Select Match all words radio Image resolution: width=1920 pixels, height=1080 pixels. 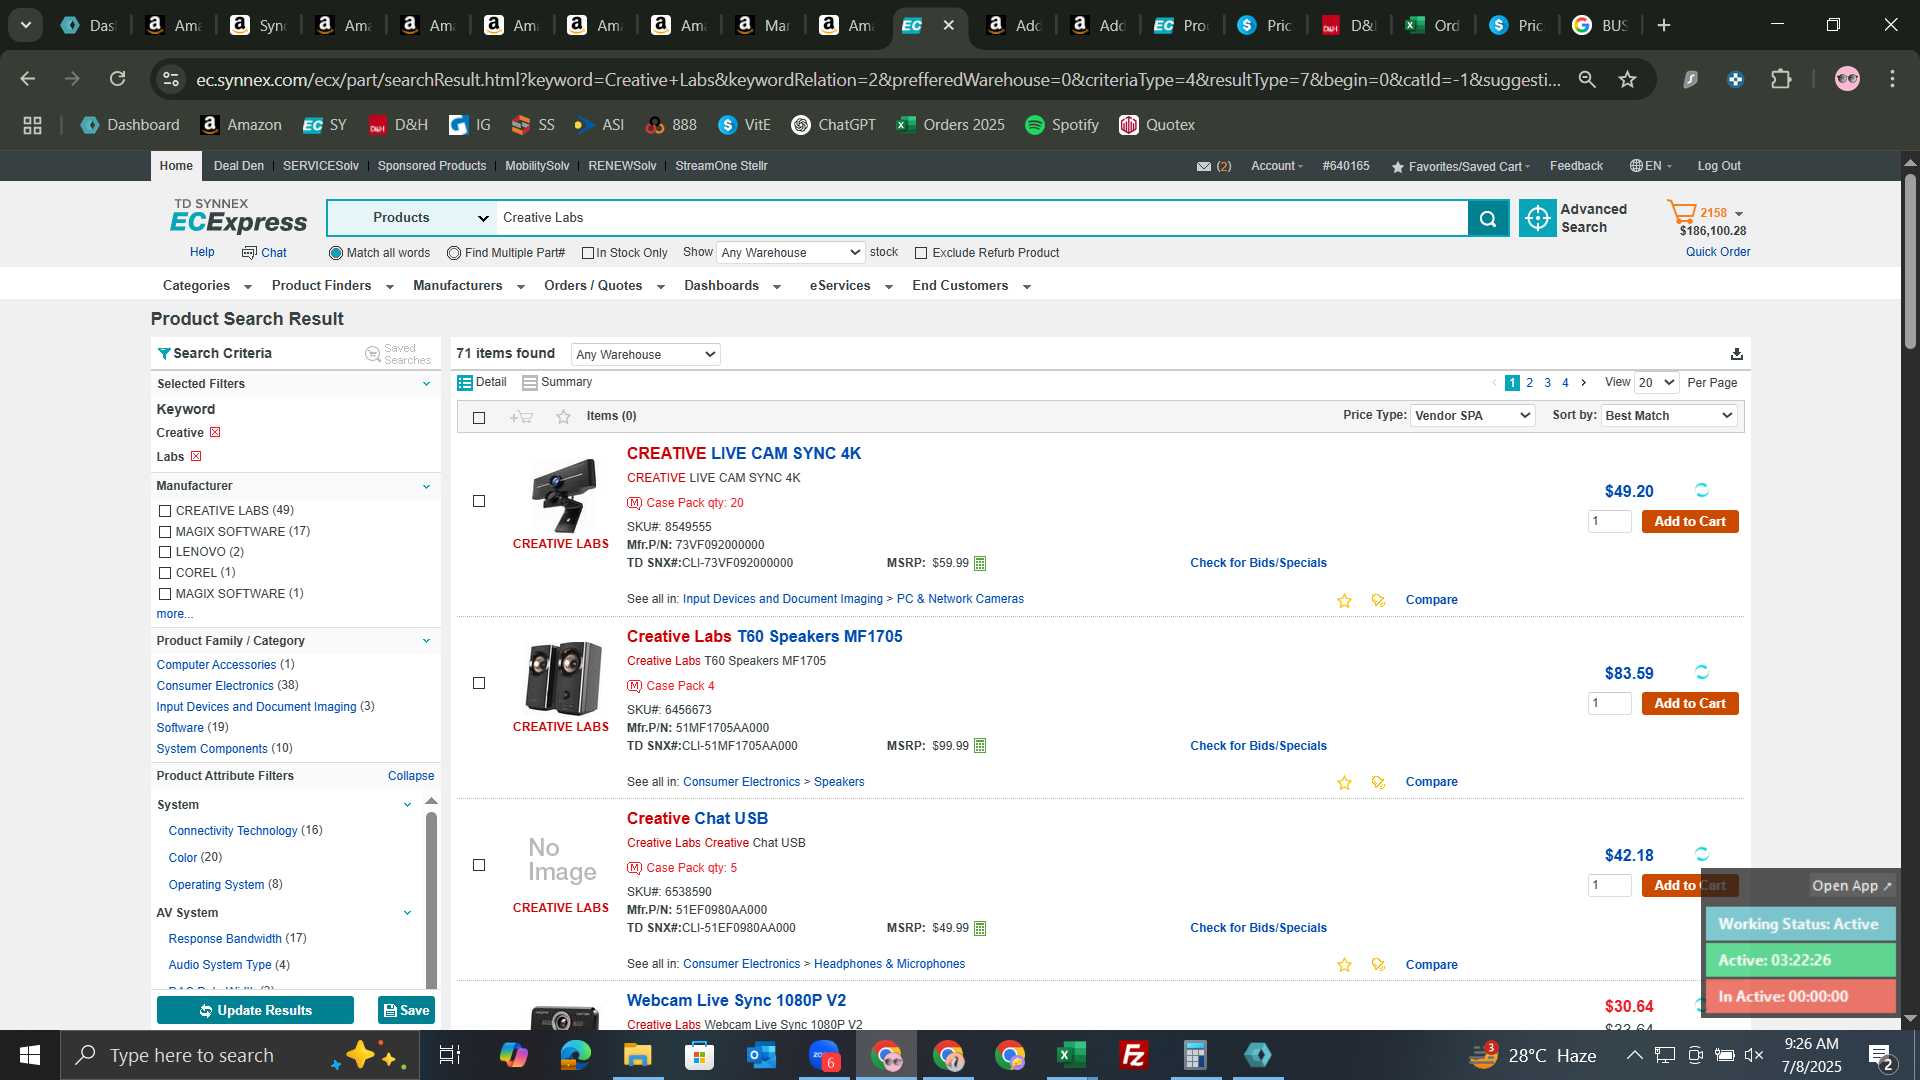(x=336, y=254)
